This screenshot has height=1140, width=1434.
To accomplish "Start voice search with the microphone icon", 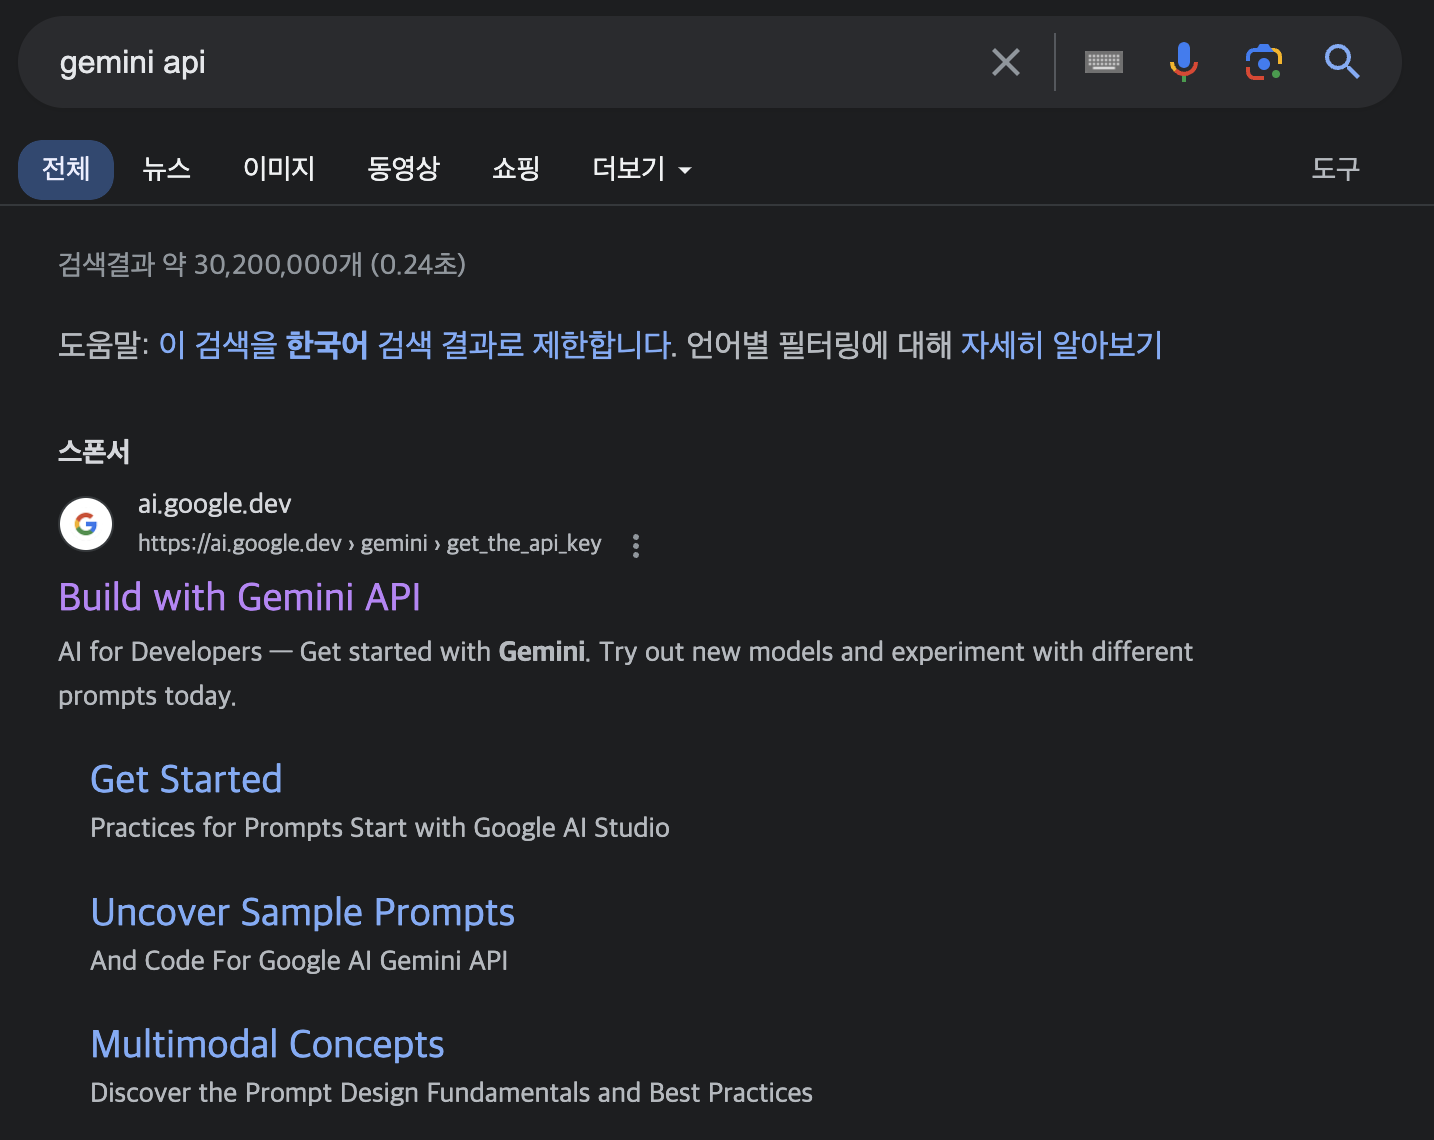I will pyautogui.click(x=1183, y=62).
